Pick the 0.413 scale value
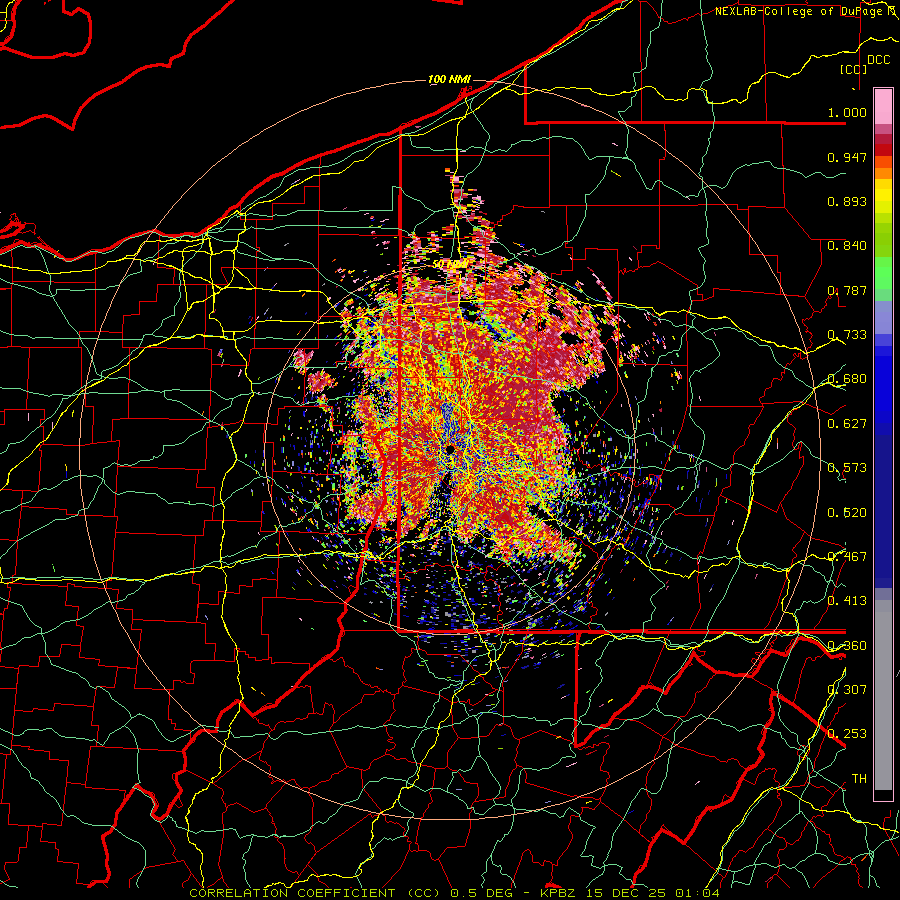 [847, 601]
